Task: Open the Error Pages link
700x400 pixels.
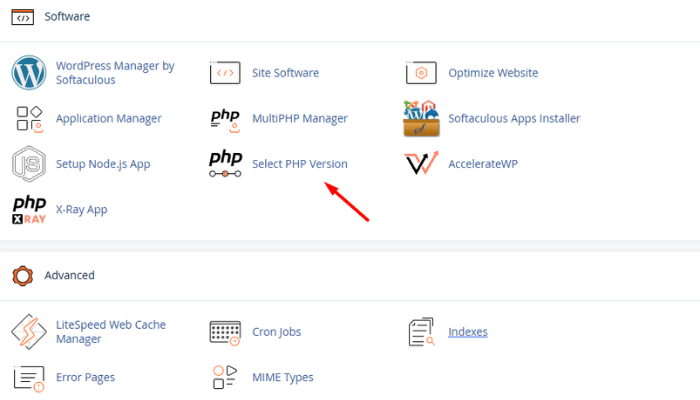Action: [85, 377]
